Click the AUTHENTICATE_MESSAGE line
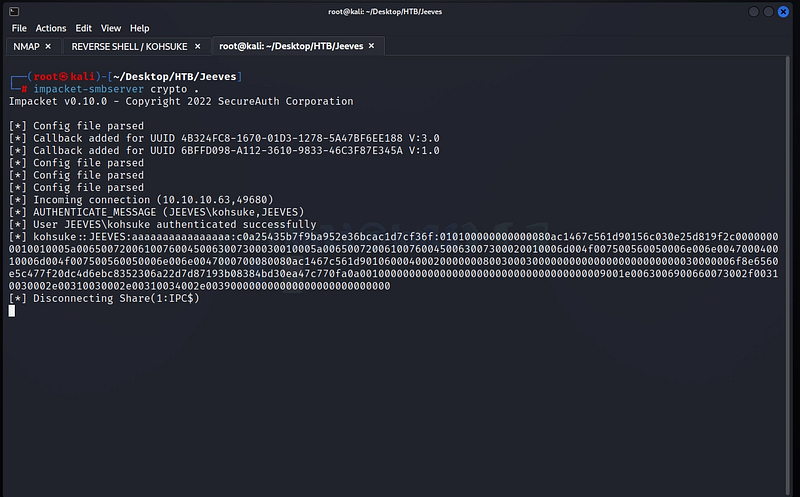The image size is (800, 497). tap(157, 212)
